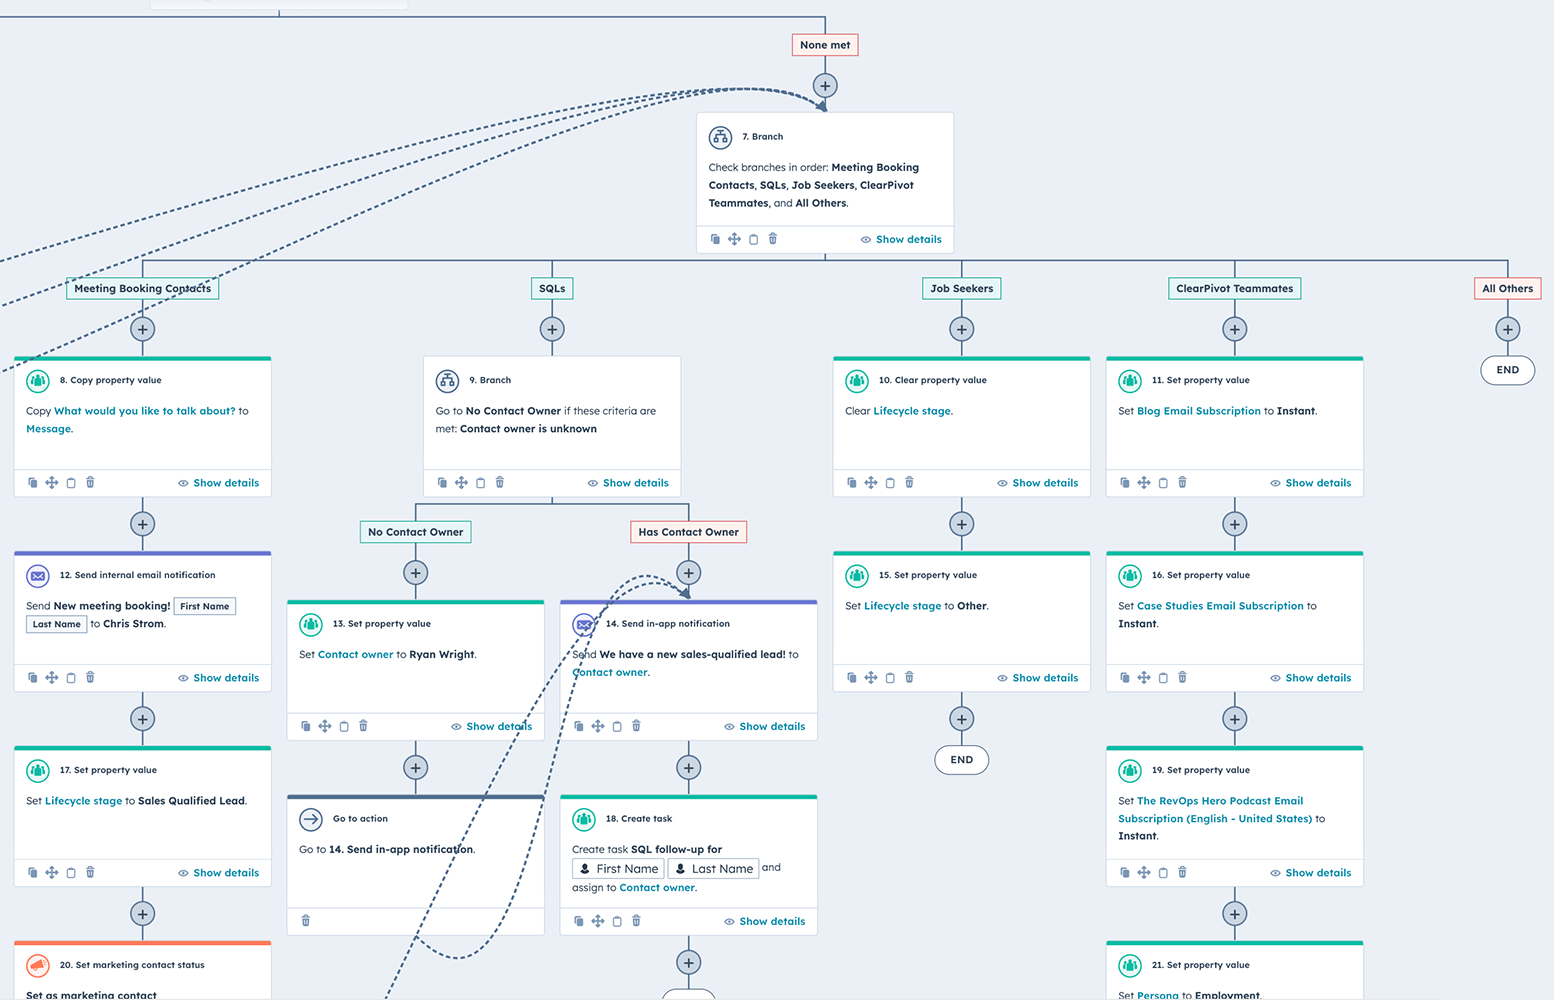This screenshot has height=1000, width=1554.
Task: Click the megaphone icon on 20. Set marketing contact status
Action: coord(38,966)
